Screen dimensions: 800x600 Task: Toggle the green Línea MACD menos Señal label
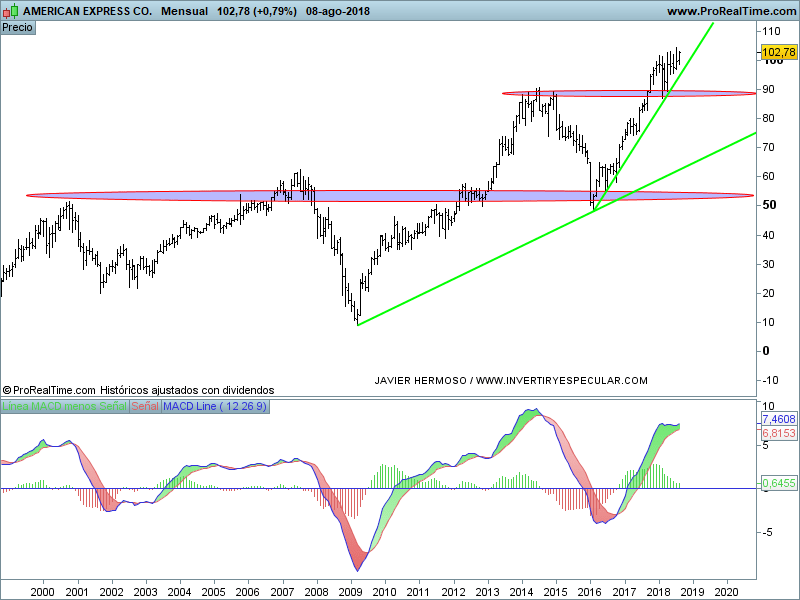coord(64,407)
